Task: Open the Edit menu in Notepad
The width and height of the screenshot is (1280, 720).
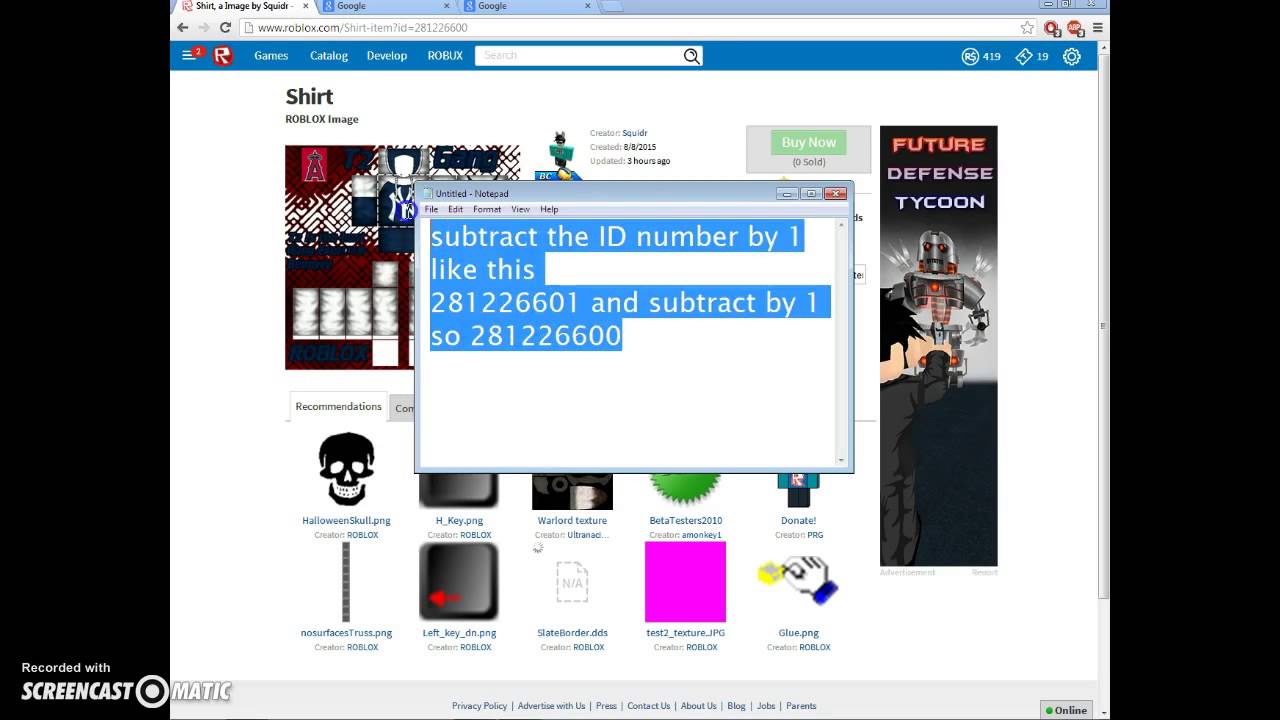Action: [x=455, y=209]
